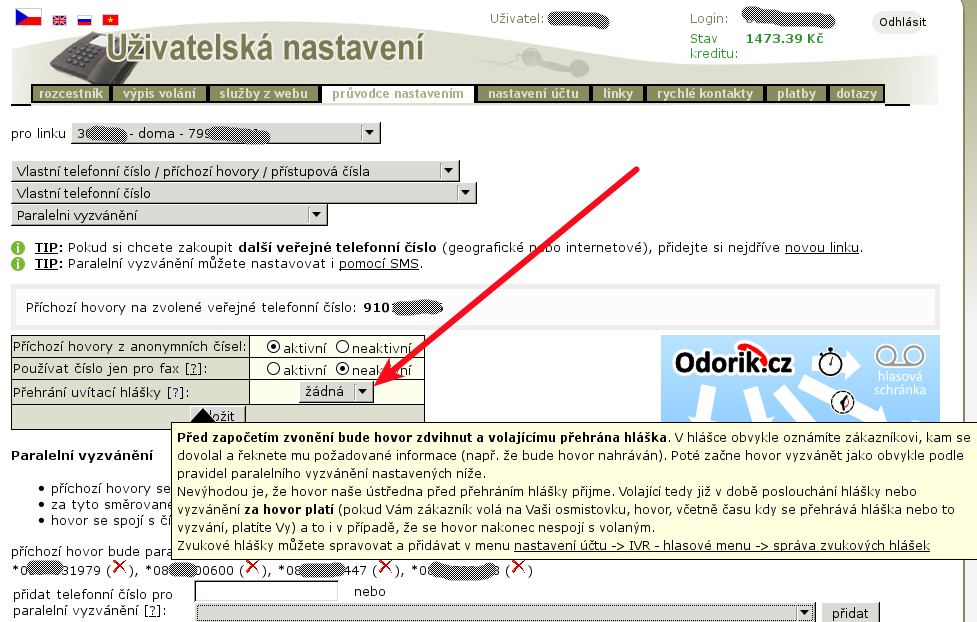Open the žádná greeting message dropdown
977x622 pixels.
pos(336,392)
